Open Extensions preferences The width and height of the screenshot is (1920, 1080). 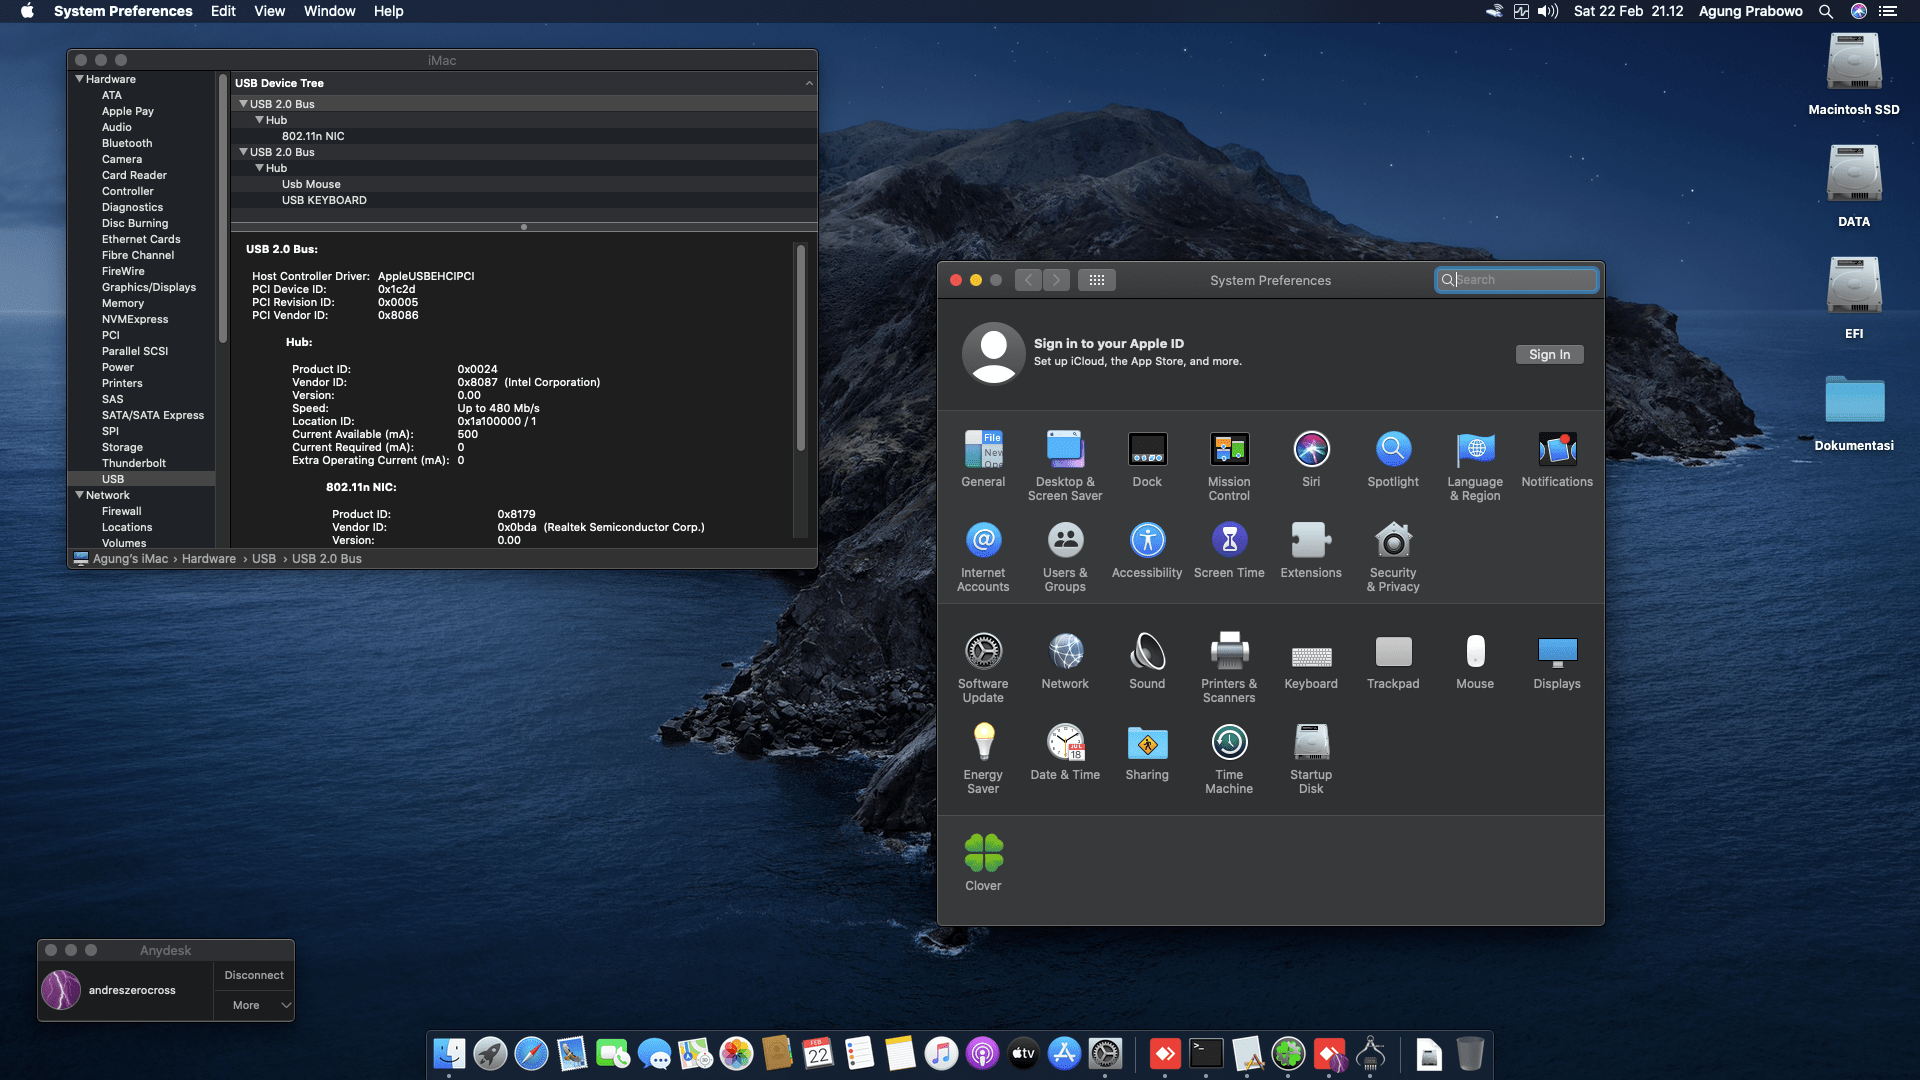[x=1311, y=550]
